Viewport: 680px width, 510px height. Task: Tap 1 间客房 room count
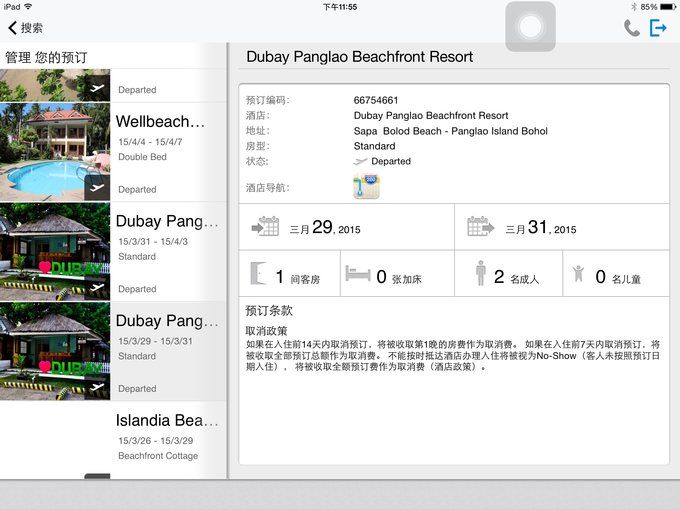point(298,277)
